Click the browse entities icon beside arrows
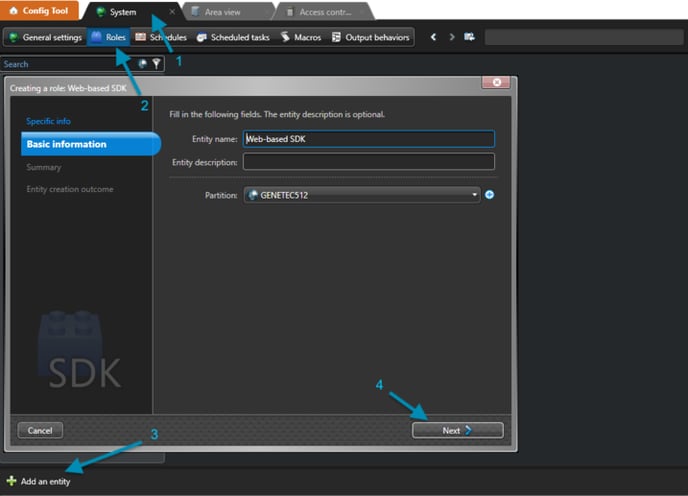Screen dimensions: 688x496 click(469, 37)
